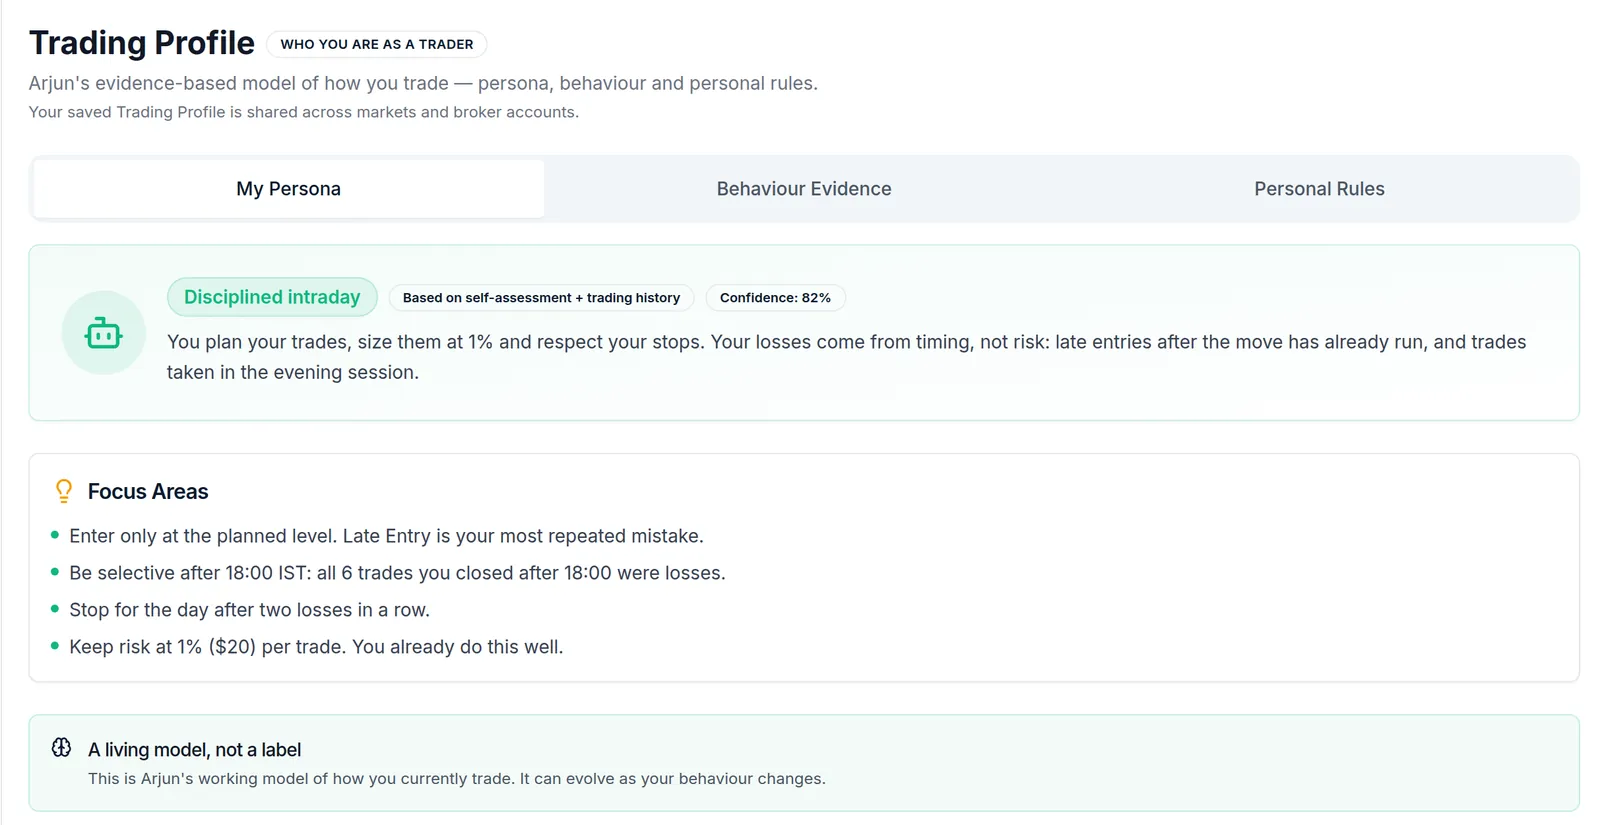The width and height of the screenshot is (1600, 825).
Task: Click the green dot before Stop for the day
Action: click(x=55, y=609)
